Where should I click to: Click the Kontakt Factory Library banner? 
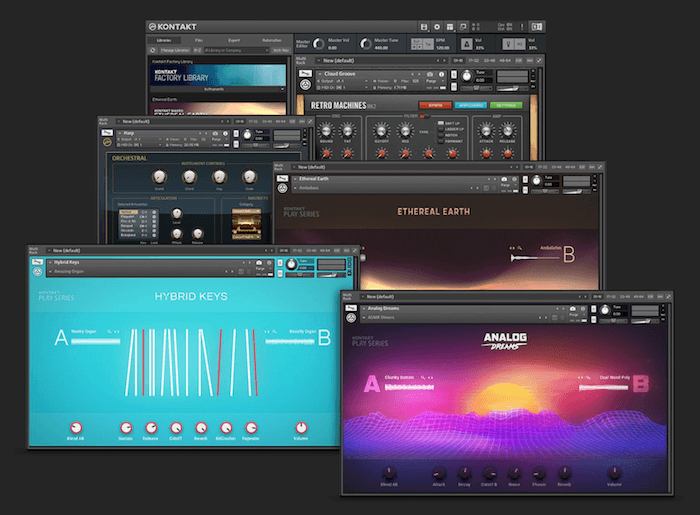coord(218,75)
